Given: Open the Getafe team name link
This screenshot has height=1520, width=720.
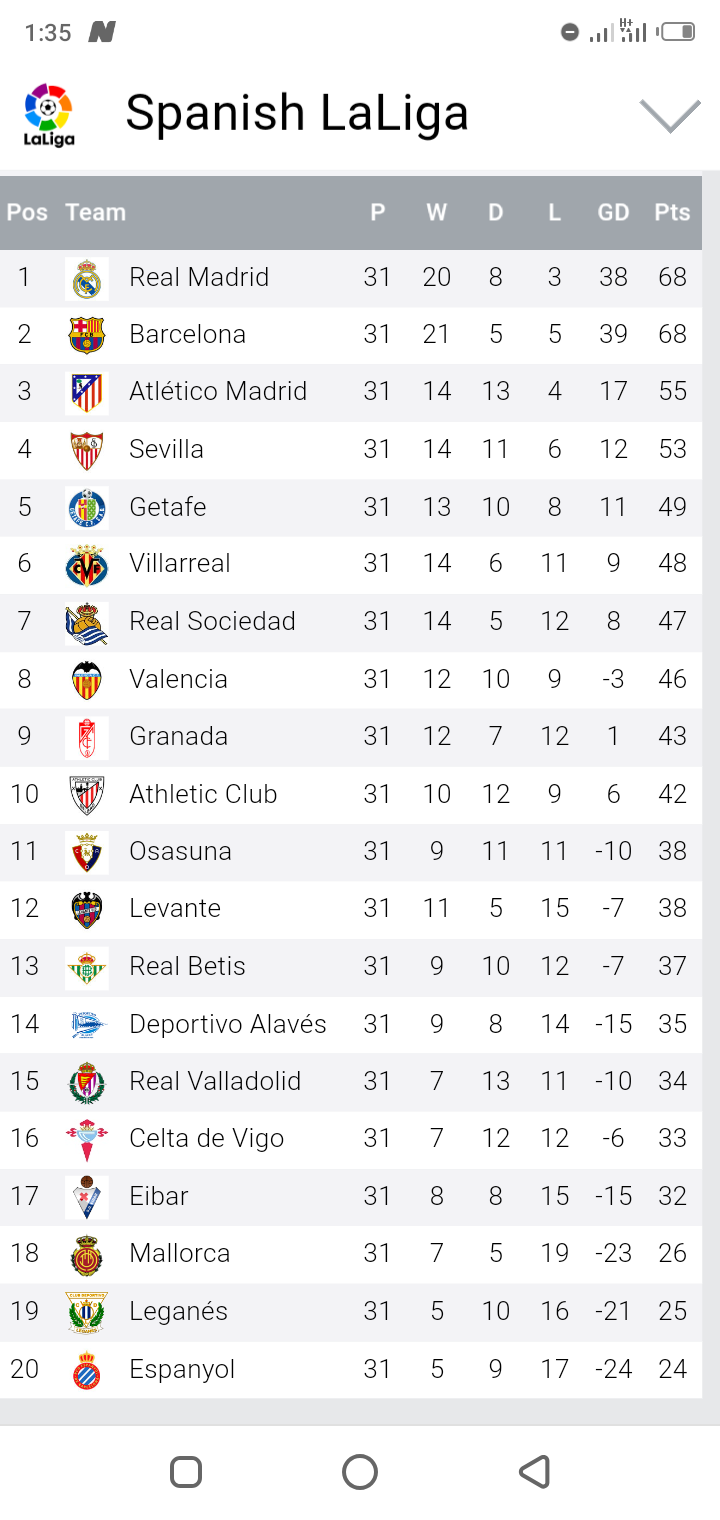Looking at the screenshot, I should (x=168, y=507).
